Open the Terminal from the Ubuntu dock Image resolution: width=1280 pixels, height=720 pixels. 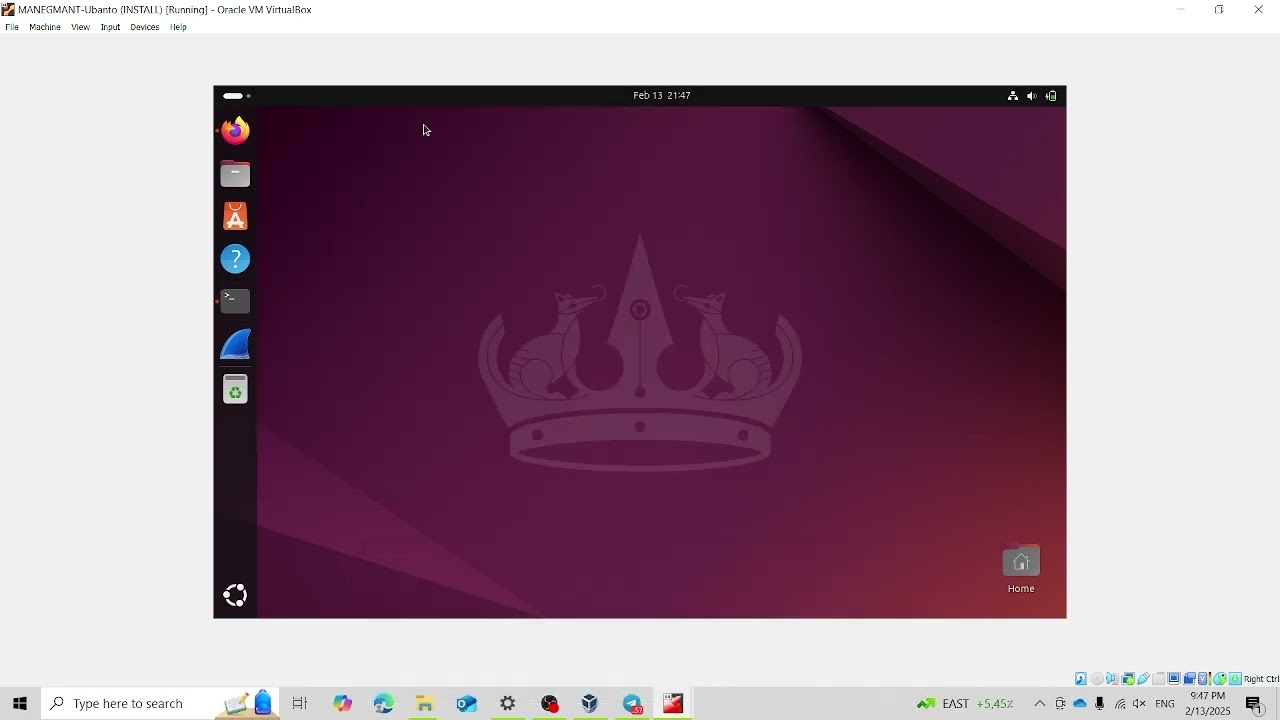[236, 301]
